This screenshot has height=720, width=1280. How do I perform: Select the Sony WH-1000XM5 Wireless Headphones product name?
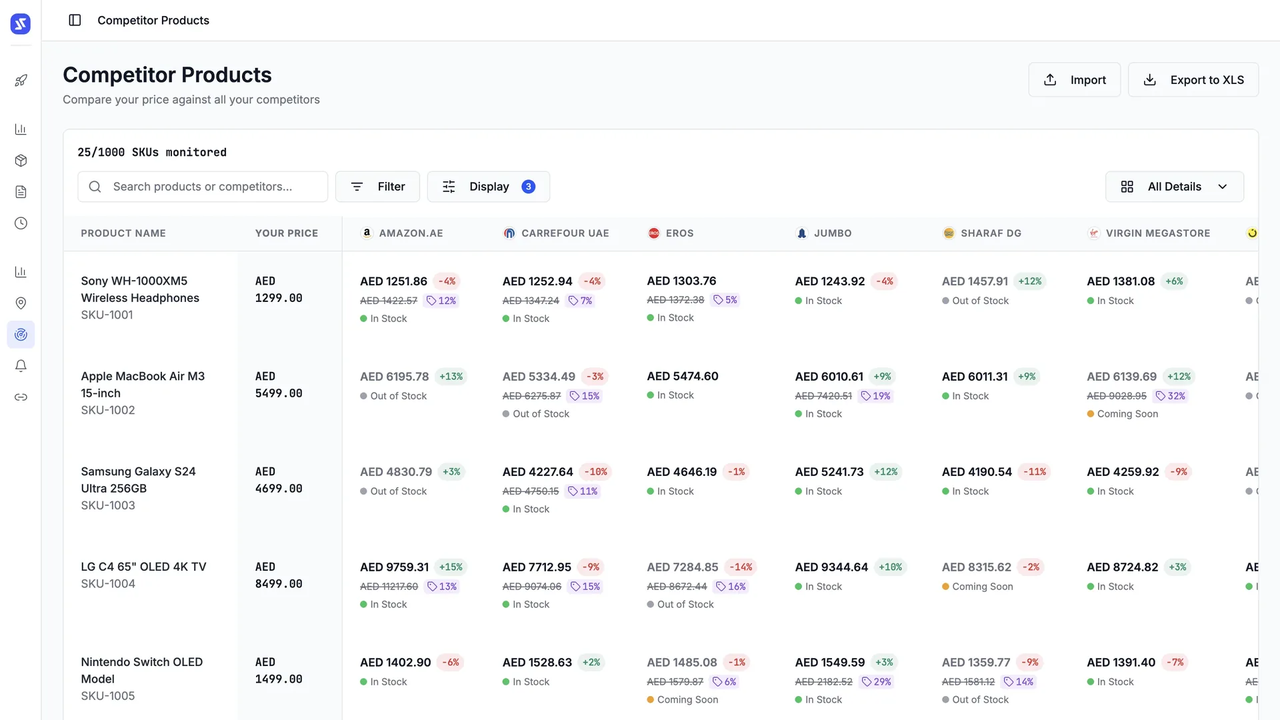pyautogui.click(x=140, y=289)
